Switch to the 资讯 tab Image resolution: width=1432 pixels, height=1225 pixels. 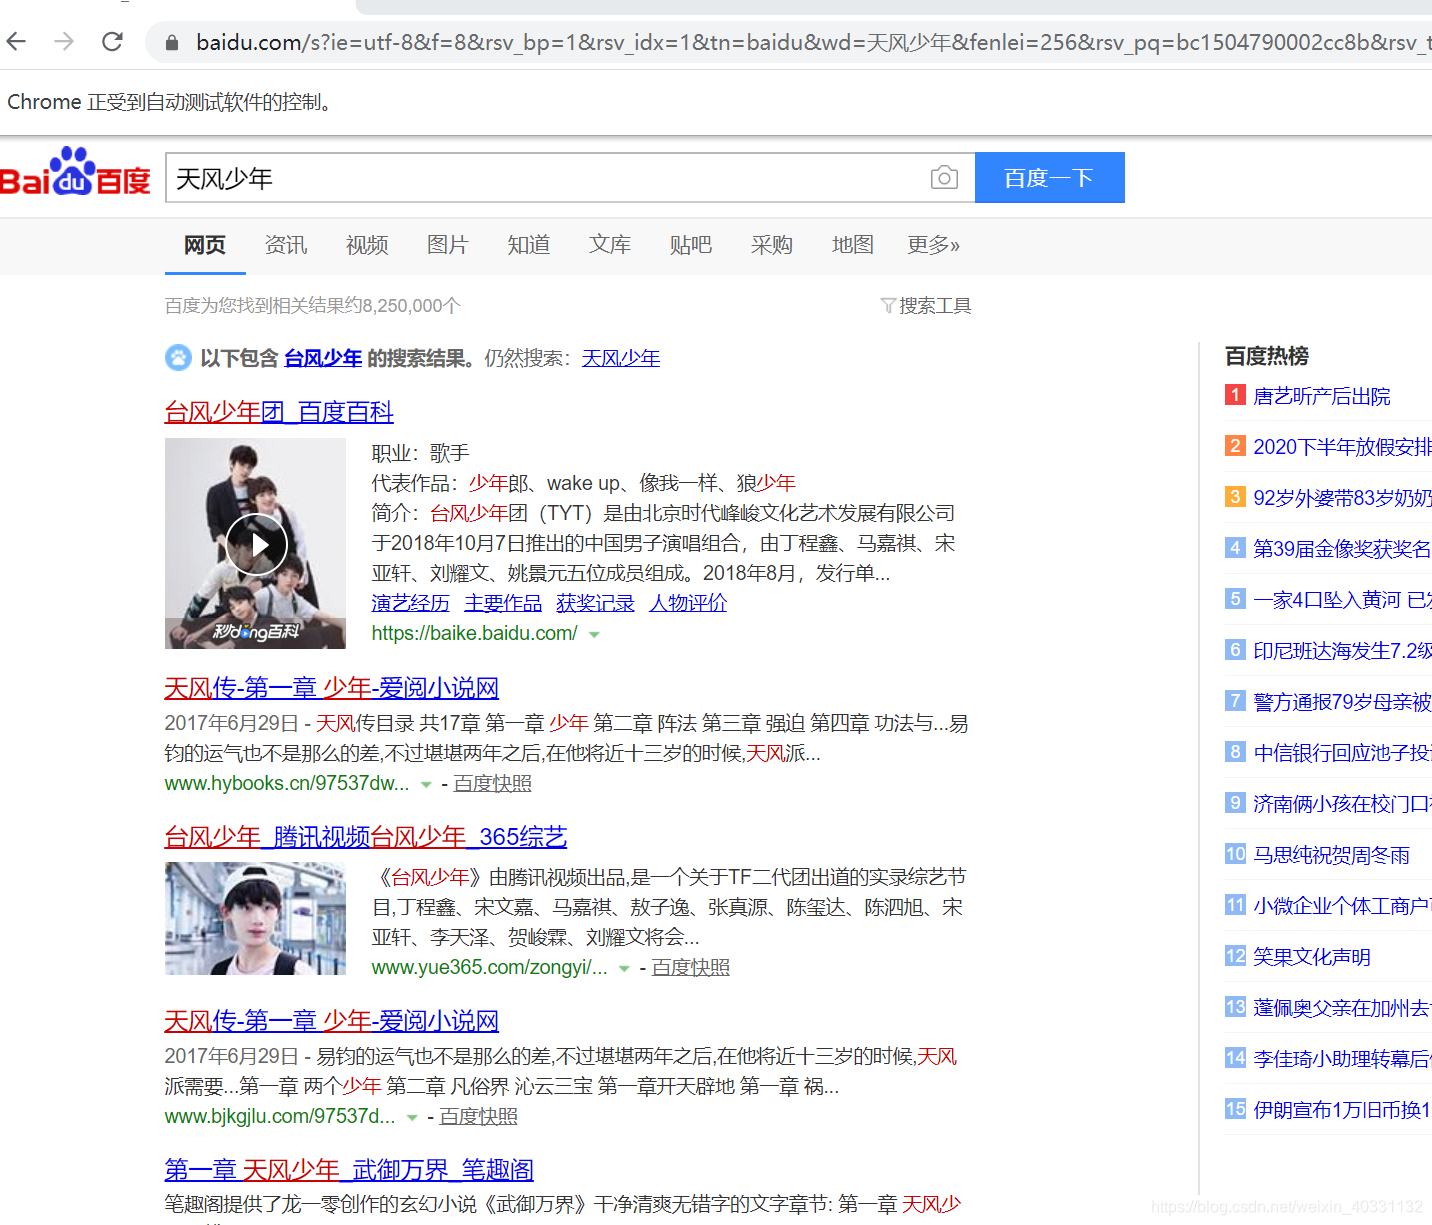tap(286, 245)
